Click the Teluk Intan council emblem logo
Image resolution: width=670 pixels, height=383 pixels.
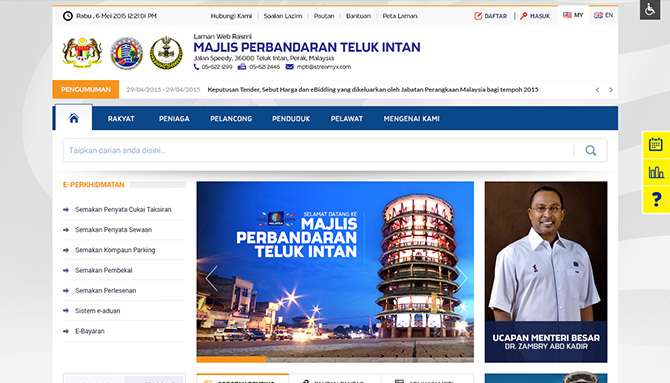126,53
